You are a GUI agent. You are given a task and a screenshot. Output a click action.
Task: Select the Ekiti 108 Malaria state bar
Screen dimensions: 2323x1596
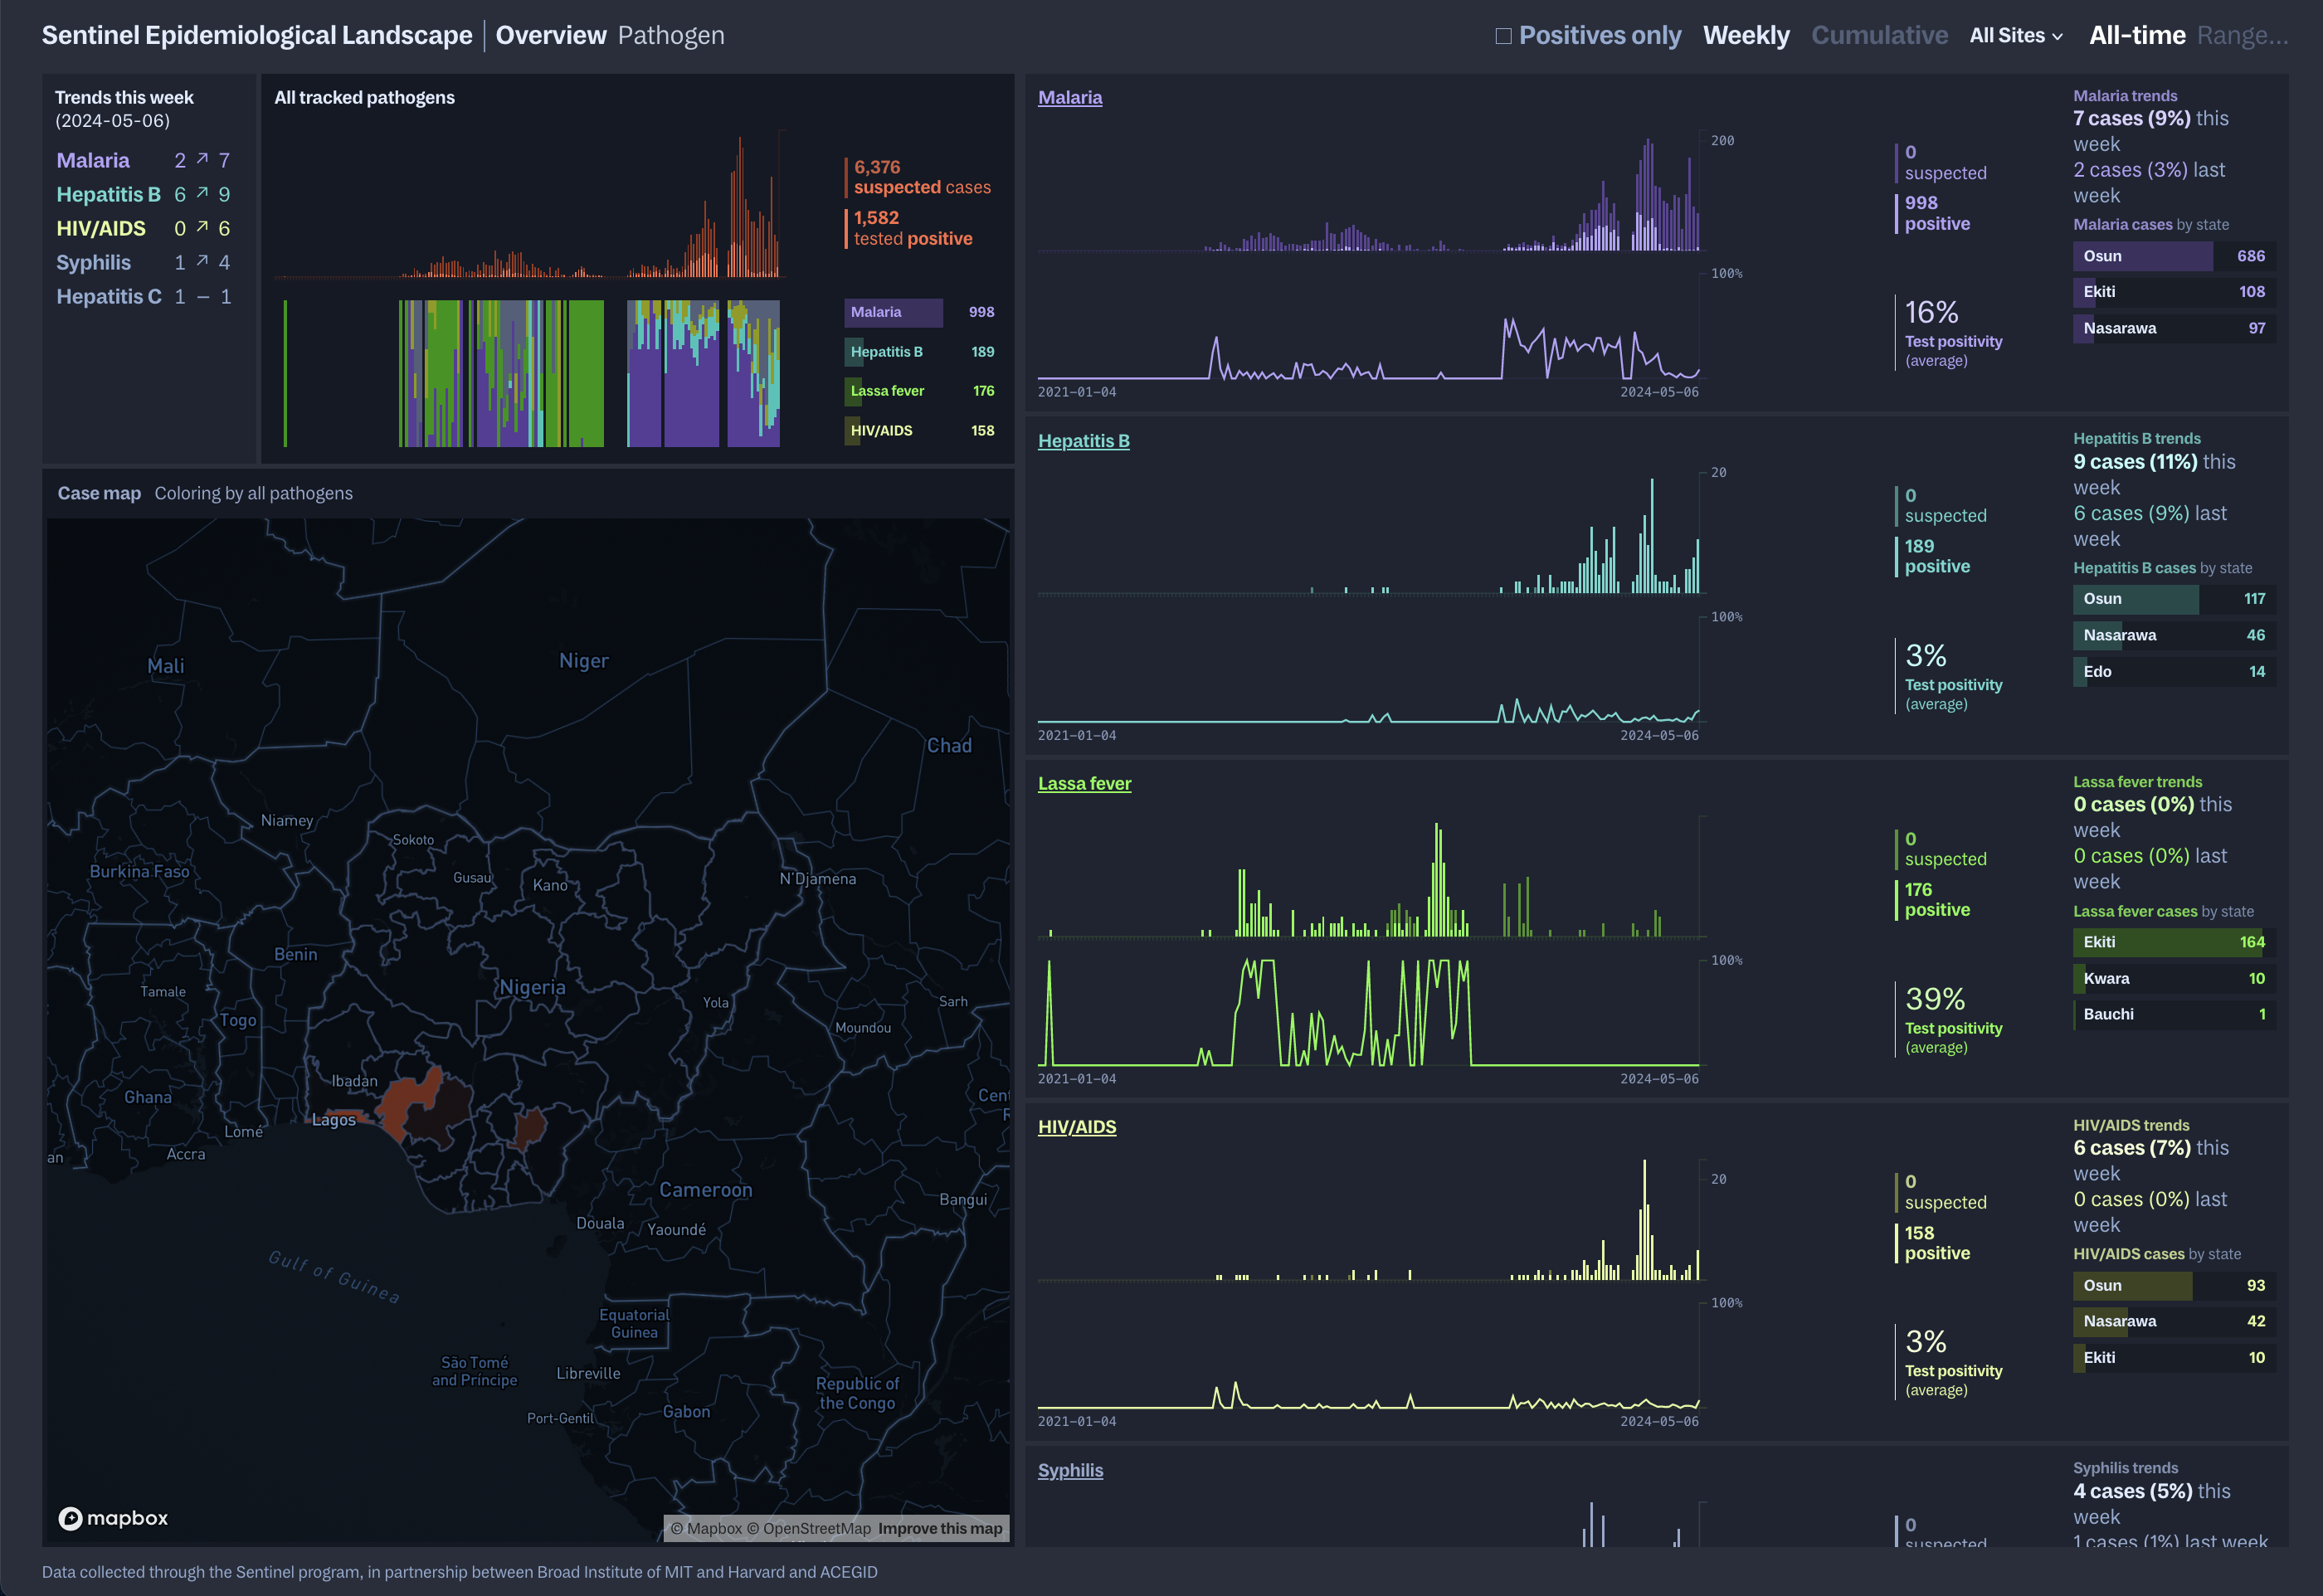click(2174, 292)
